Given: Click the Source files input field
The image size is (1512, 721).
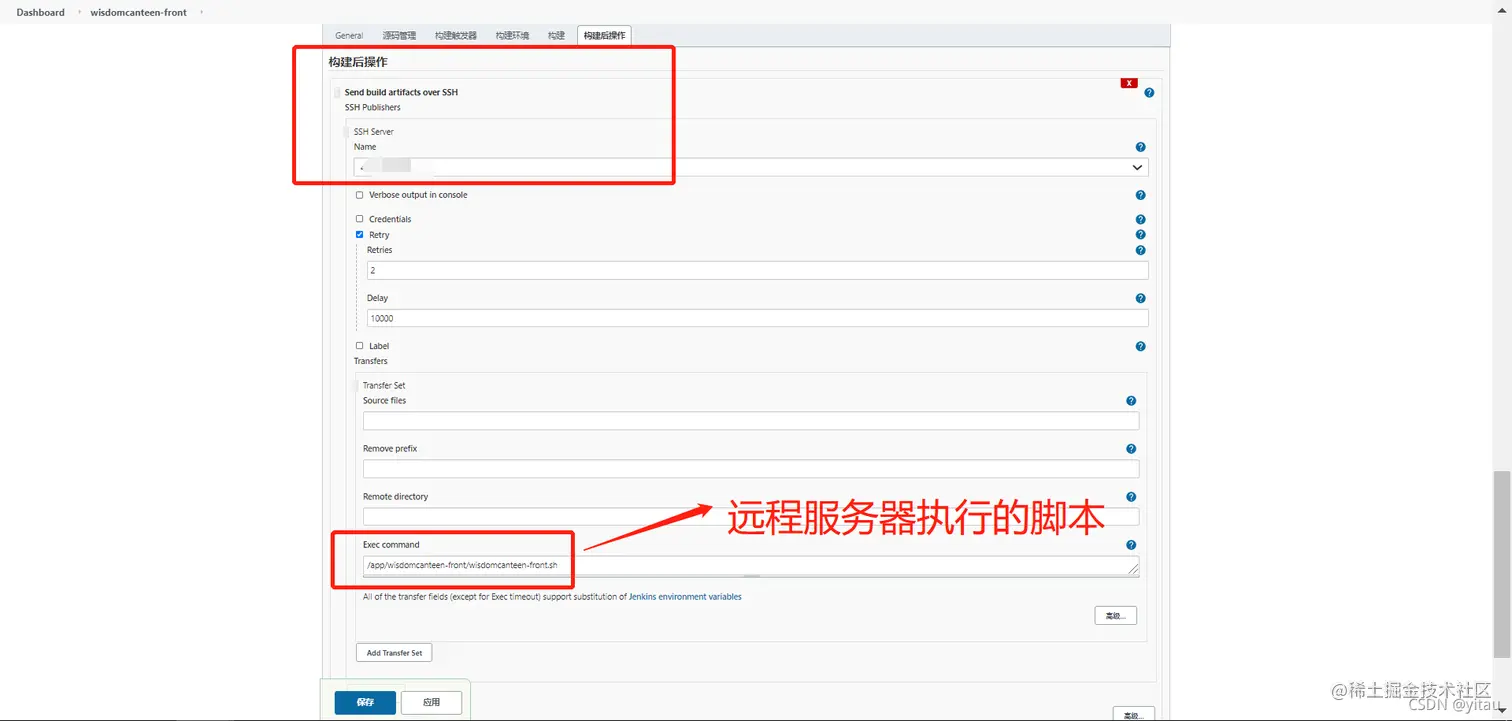Looking at the screenshot, I should pos(751,421).
